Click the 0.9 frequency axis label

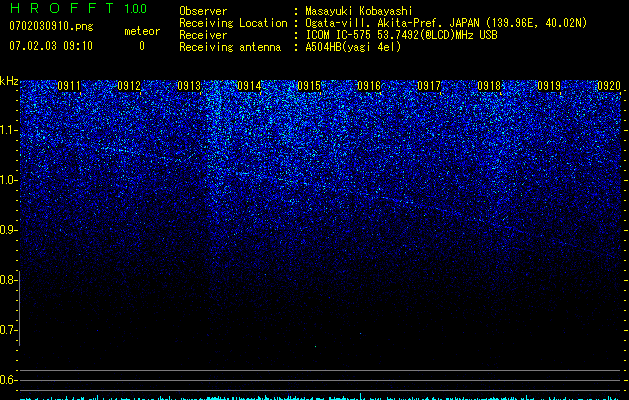8,230
